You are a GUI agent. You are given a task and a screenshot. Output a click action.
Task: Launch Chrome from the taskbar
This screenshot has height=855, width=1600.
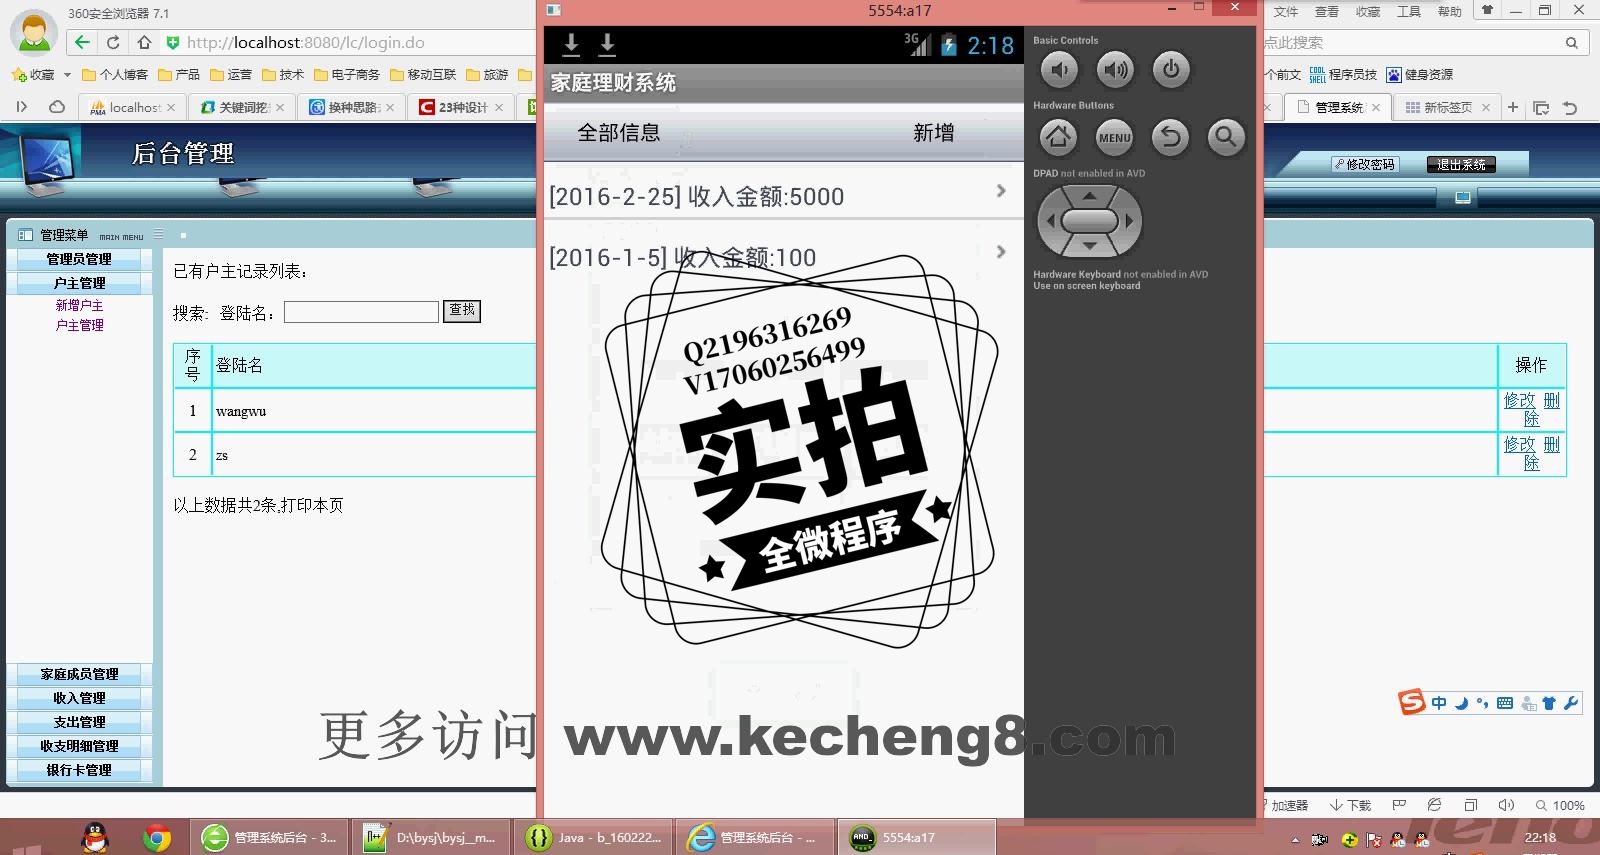[156, 837]
